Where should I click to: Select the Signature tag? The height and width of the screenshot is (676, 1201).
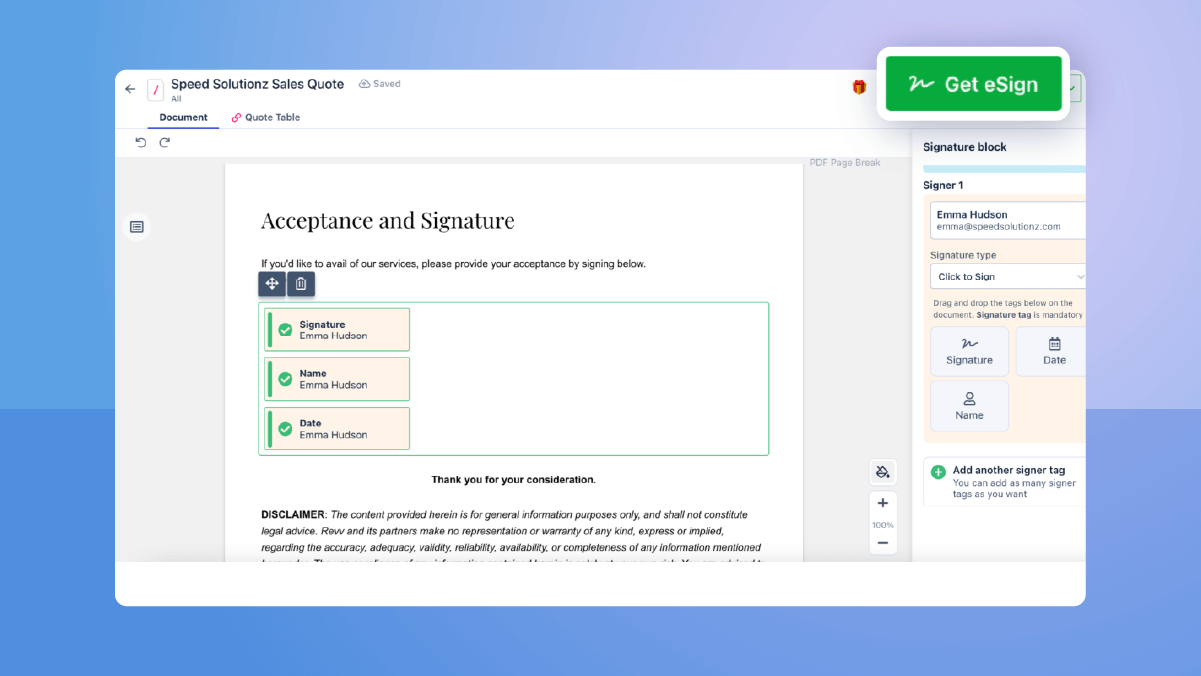point(969,350)
